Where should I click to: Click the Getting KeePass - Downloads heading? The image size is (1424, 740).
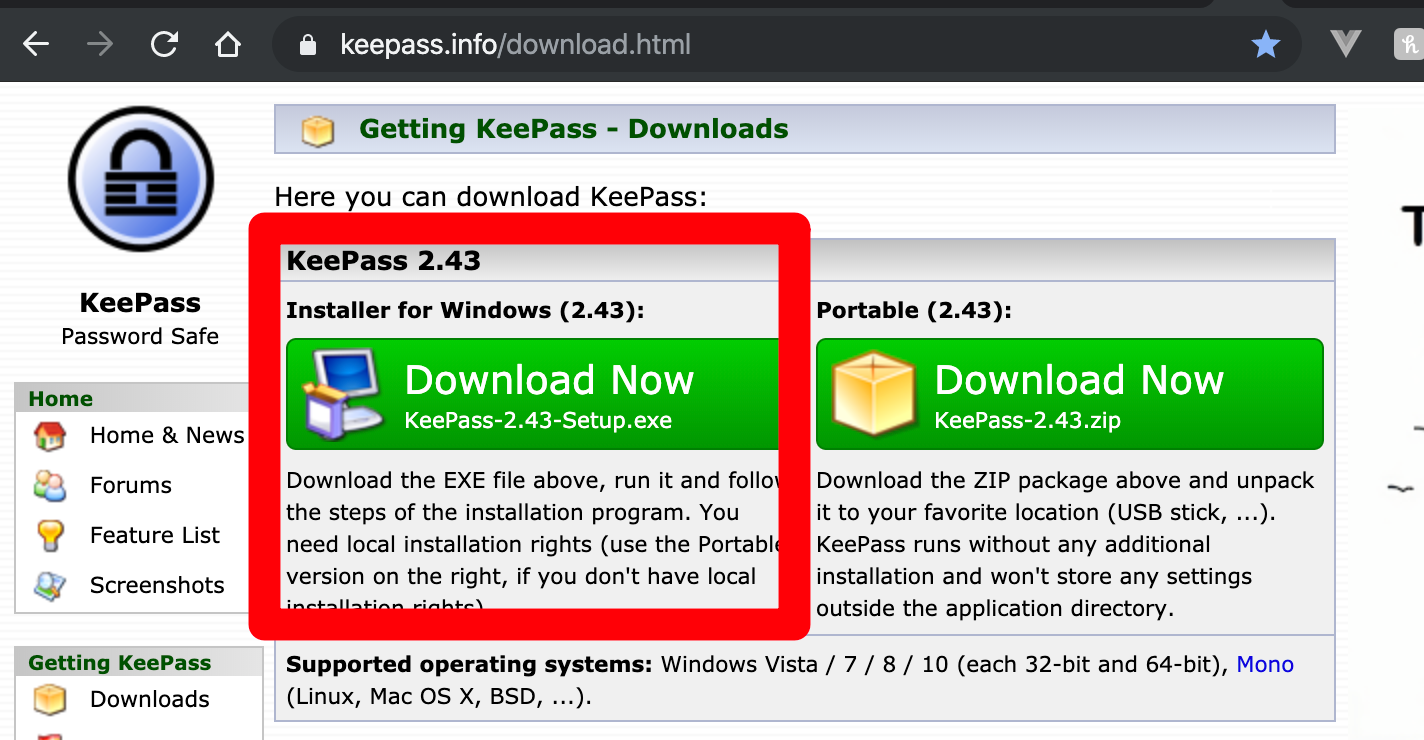[574, 129]
